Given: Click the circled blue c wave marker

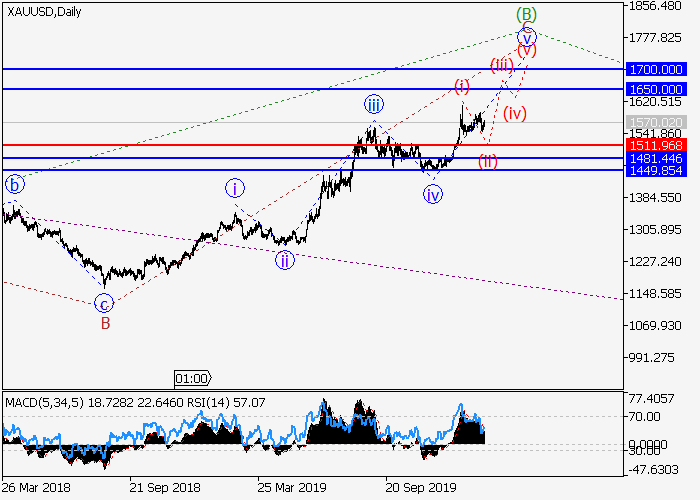Looking at the screenshot, I should tap(103, 303).
